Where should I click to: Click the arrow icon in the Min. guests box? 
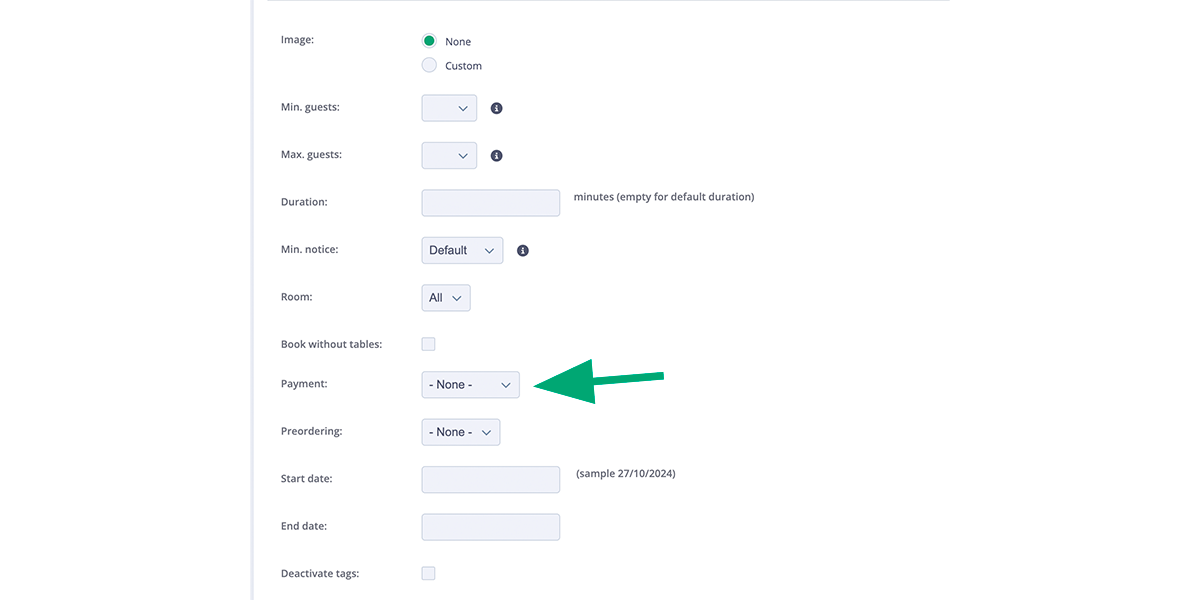(x=461, y=107)
